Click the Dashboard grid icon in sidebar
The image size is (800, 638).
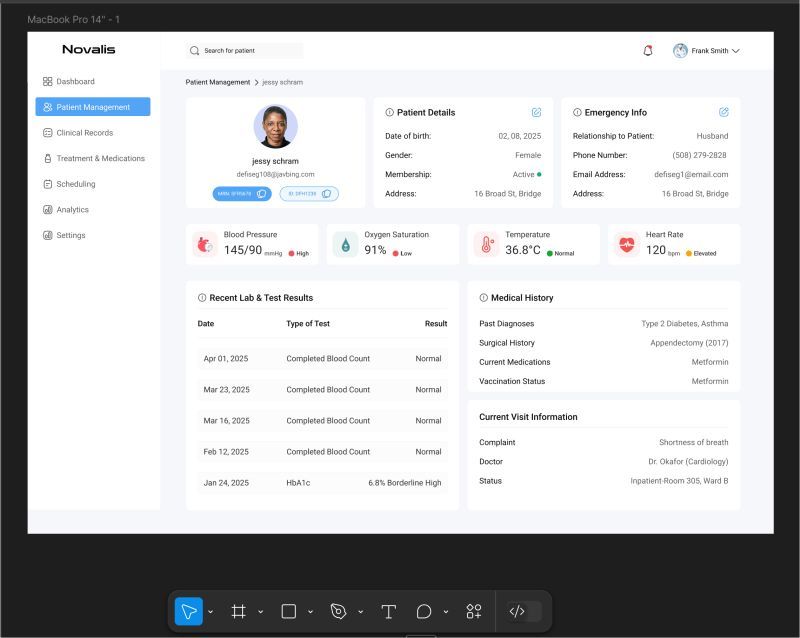pyautogui.click(x=47, y=81)
